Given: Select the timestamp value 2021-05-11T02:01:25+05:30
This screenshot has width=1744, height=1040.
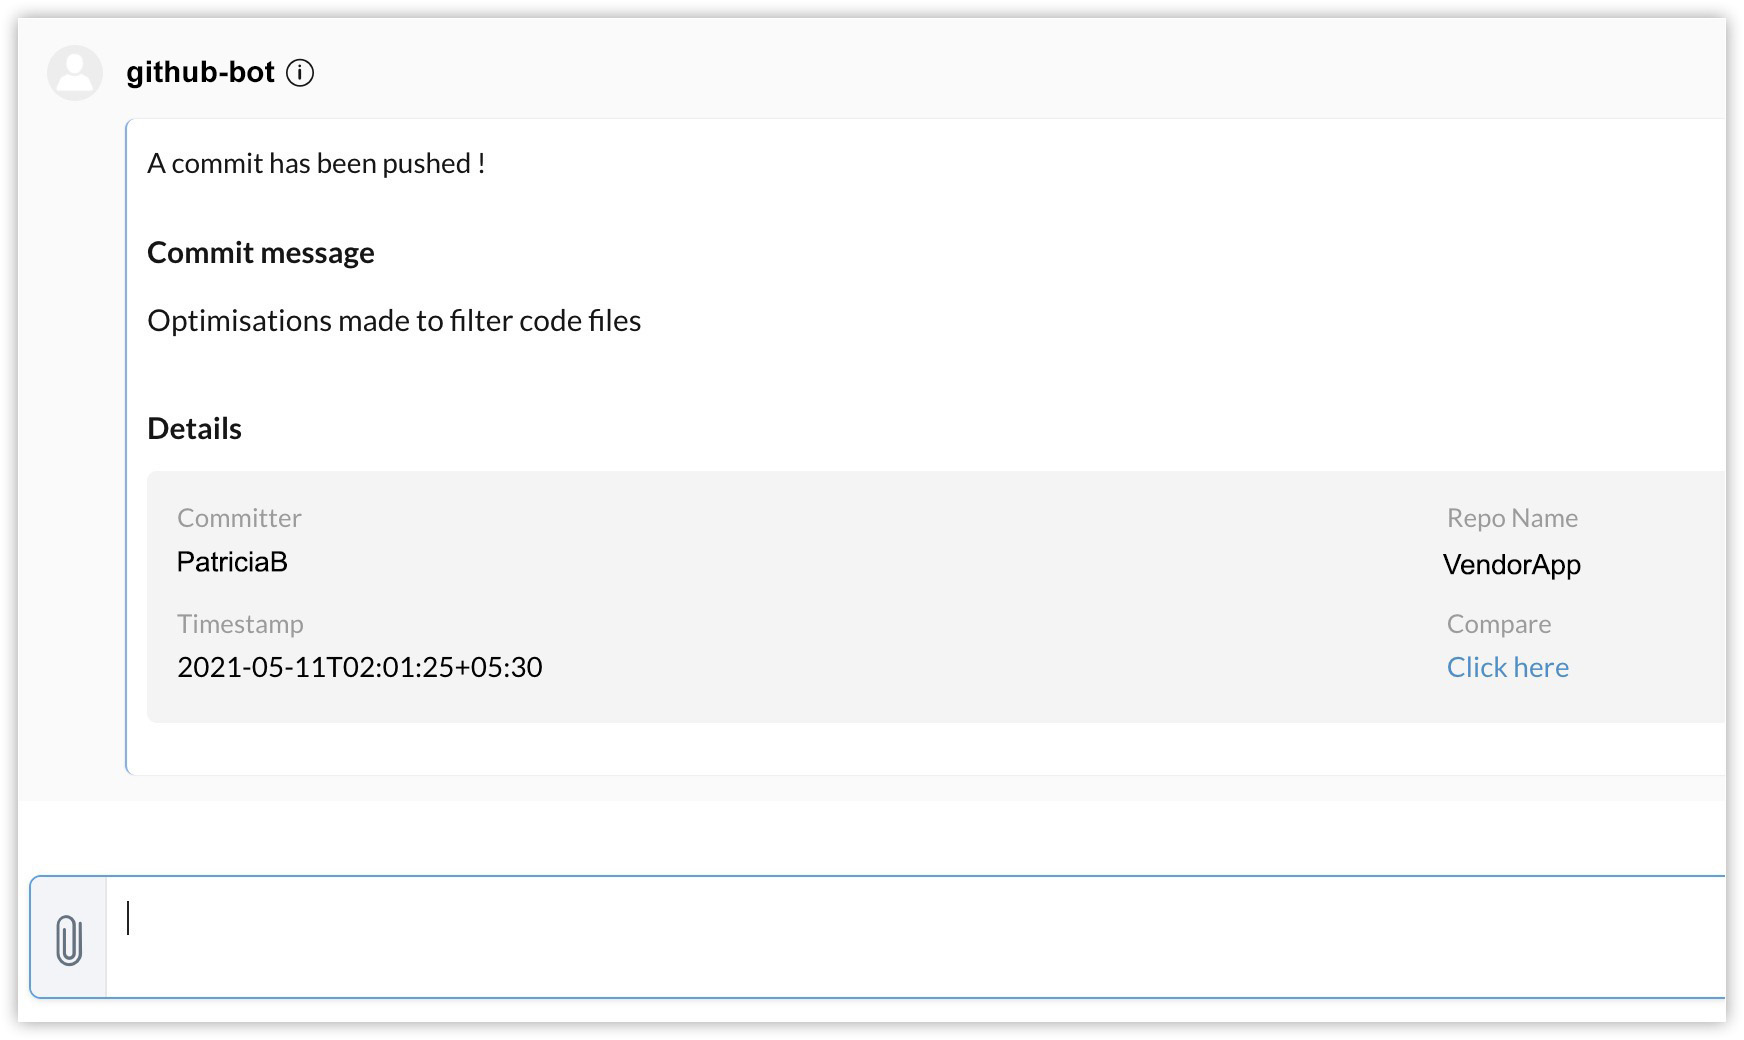Looking at the screenshot, I should tap(359, 667).
